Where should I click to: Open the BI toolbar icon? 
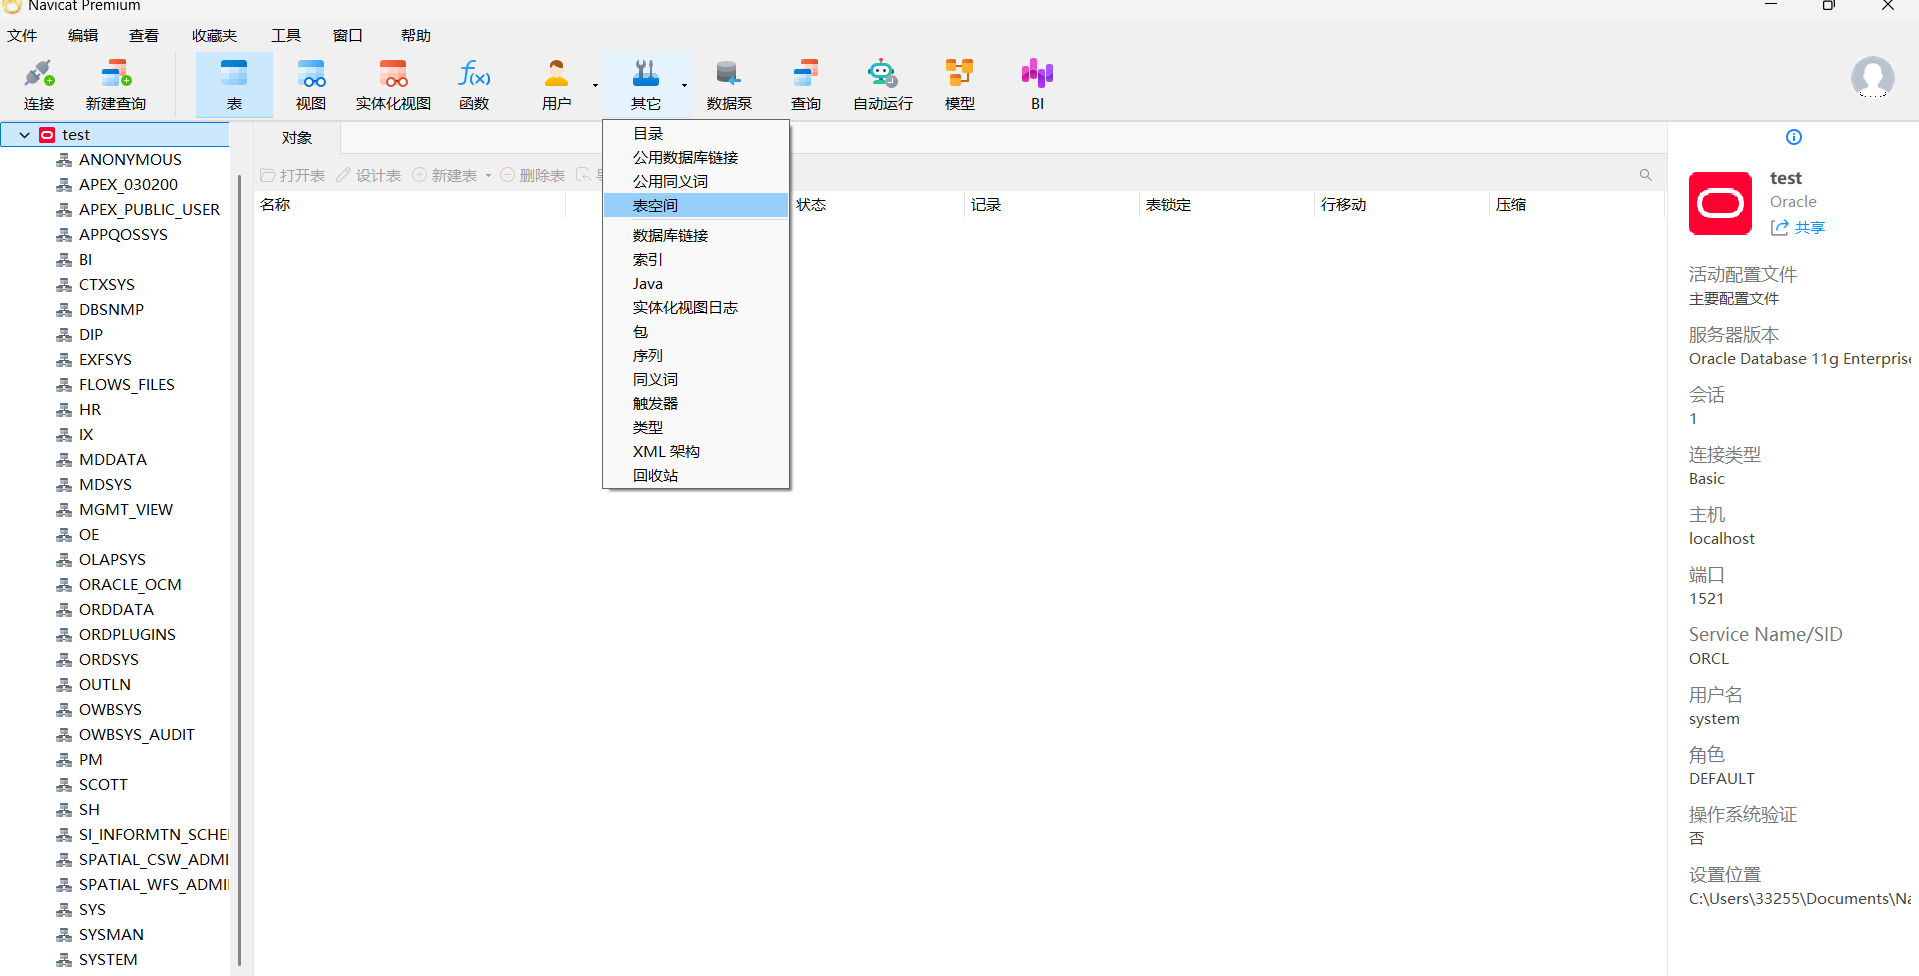pos(1037,84)
